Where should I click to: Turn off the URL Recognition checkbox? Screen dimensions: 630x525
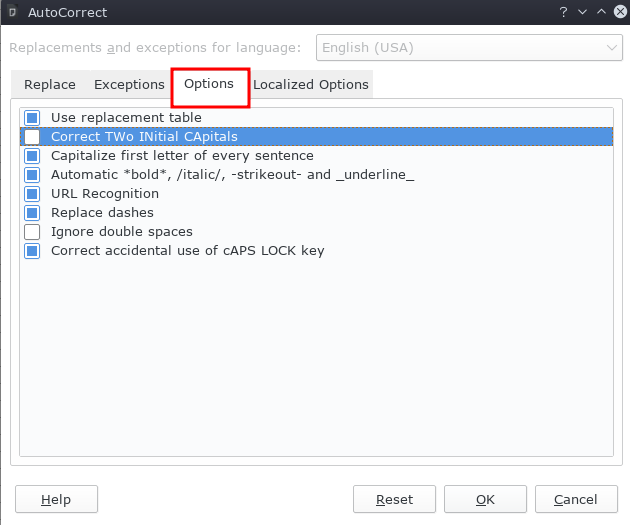(x=32, y=194)
